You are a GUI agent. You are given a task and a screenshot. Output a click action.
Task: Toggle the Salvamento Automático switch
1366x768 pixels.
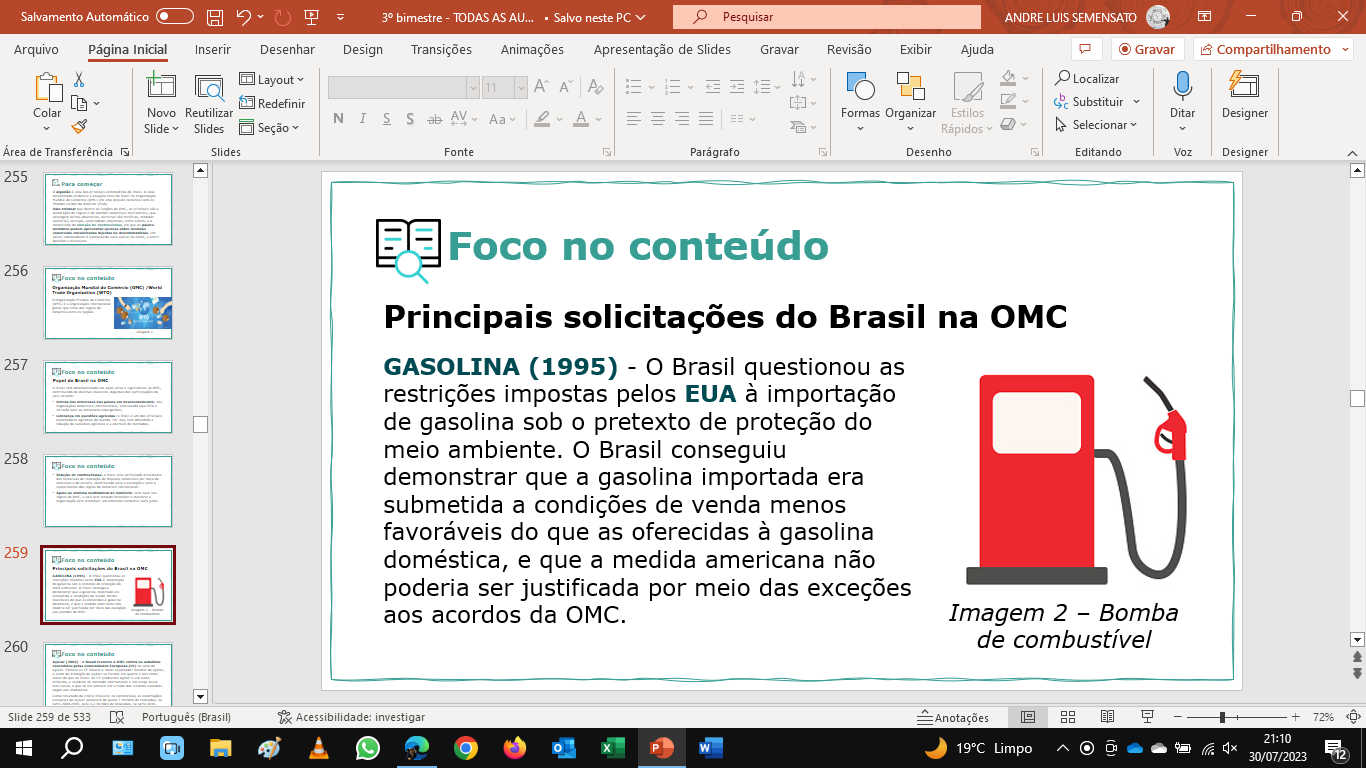(175, 17)
